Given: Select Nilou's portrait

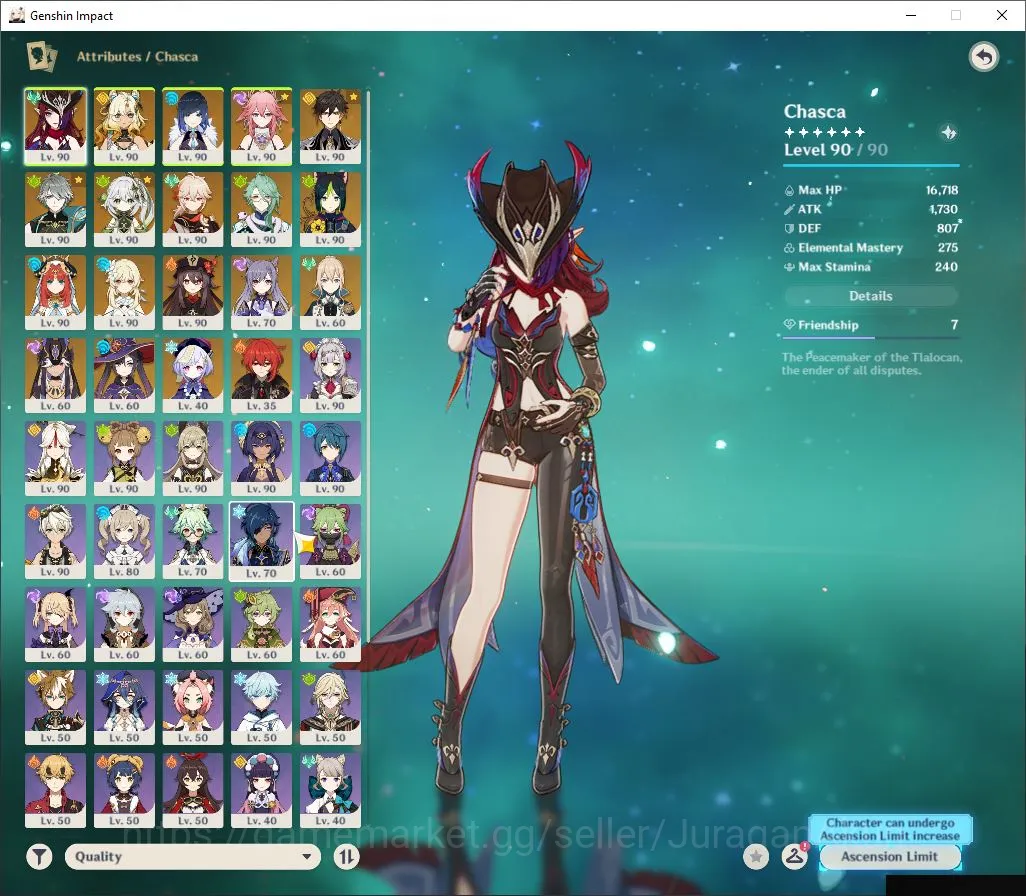Looking at the screenshot, I should click(56, 293).
